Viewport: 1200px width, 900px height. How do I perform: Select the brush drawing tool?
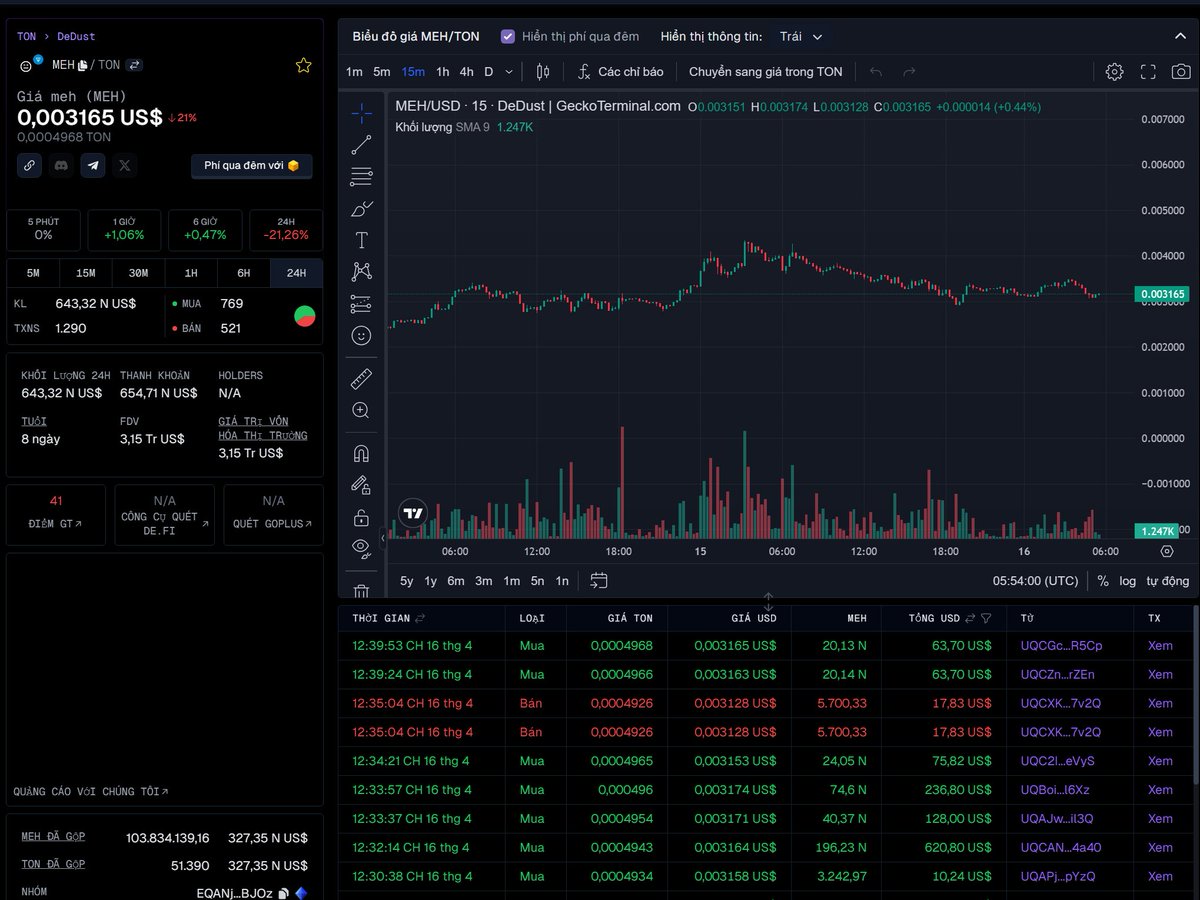[361, 209]
